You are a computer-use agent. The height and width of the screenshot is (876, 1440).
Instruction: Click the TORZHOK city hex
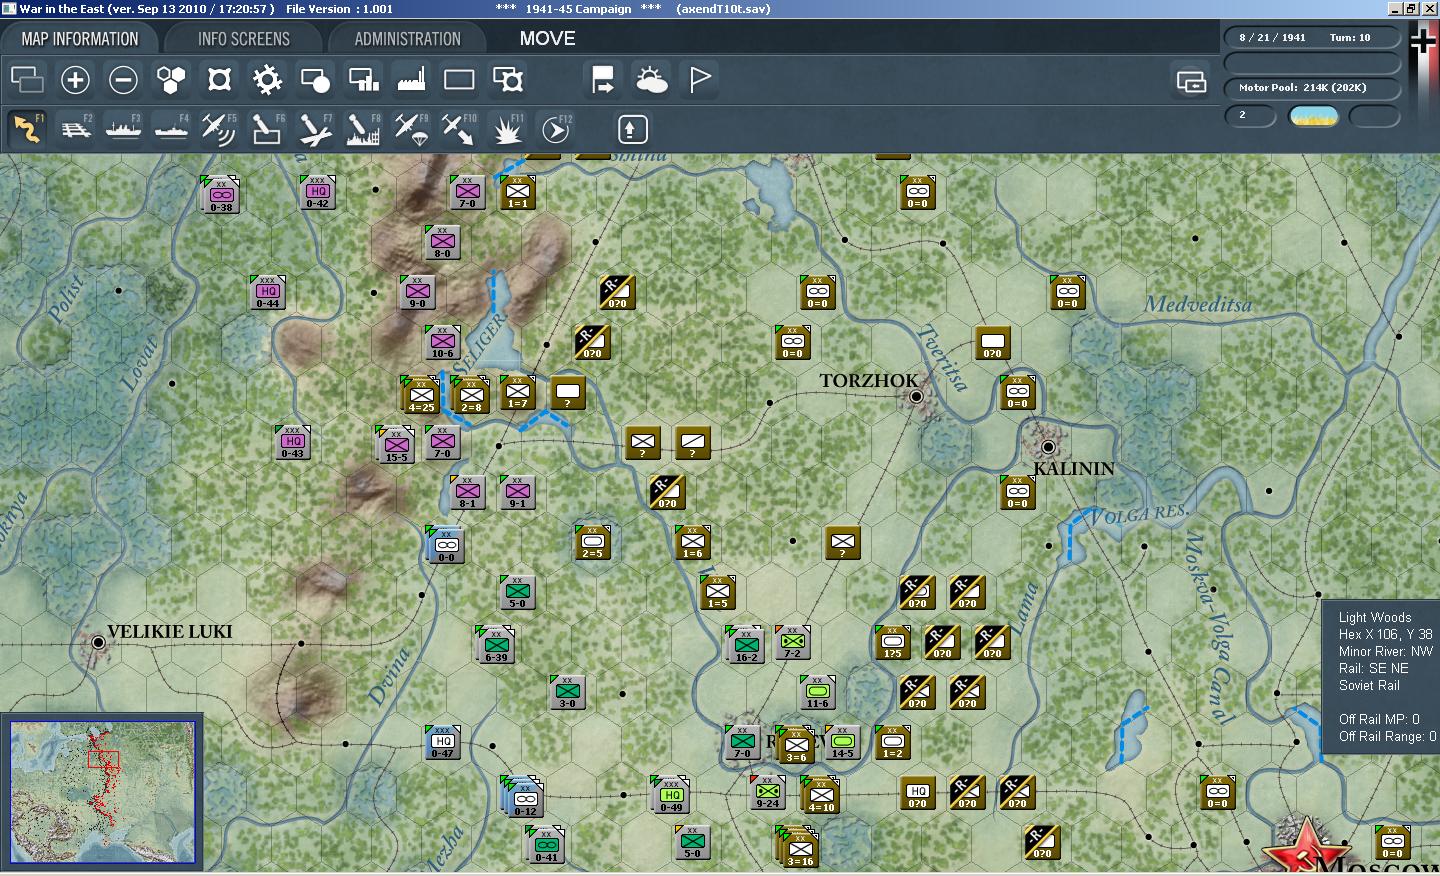coord(916,397)
